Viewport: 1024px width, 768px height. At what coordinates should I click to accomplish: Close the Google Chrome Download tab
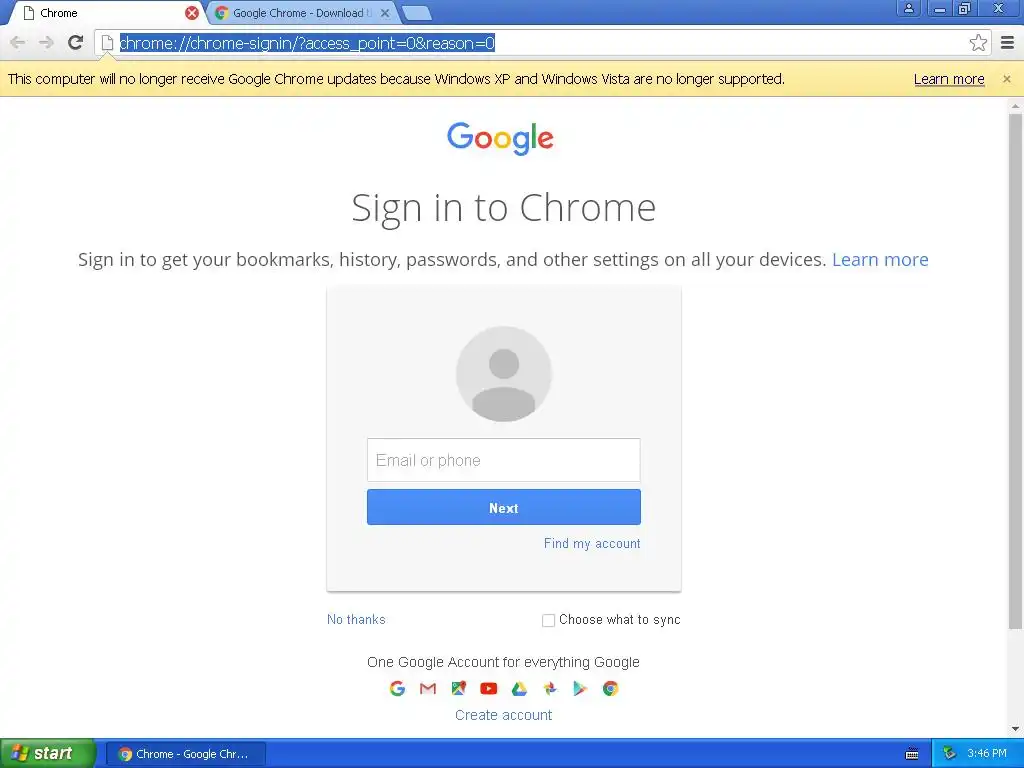click(x=385, y=13)
